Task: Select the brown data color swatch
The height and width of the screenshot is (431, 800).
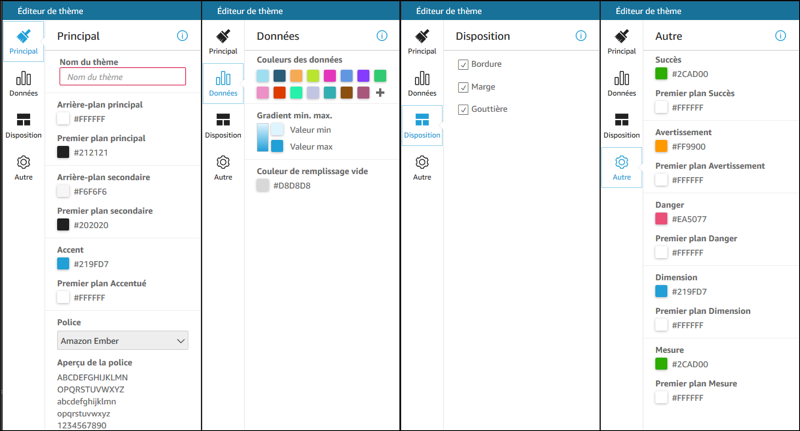Action: (346, 93)
